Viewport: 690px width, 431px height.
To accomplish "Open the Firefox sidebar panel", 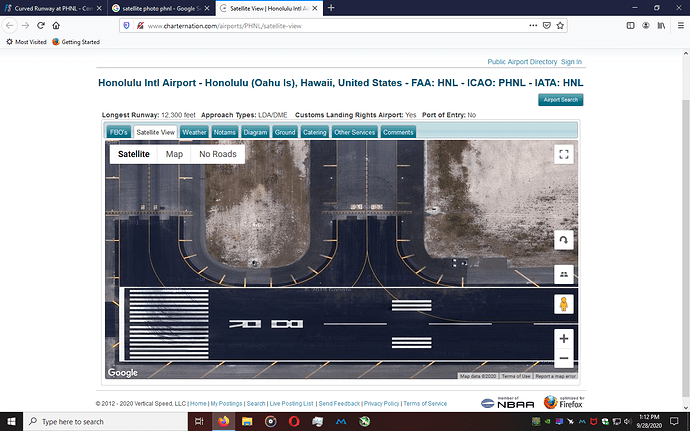I will [631, 26].
